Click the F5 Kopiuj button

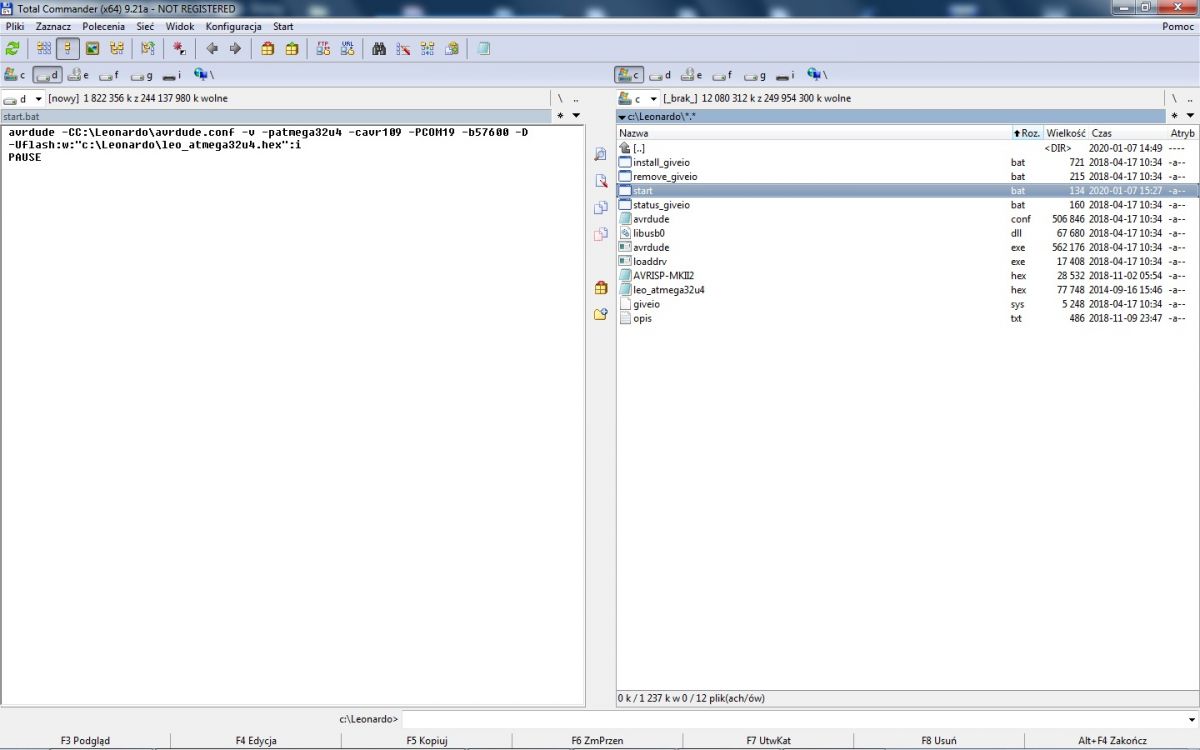(427, 741)
